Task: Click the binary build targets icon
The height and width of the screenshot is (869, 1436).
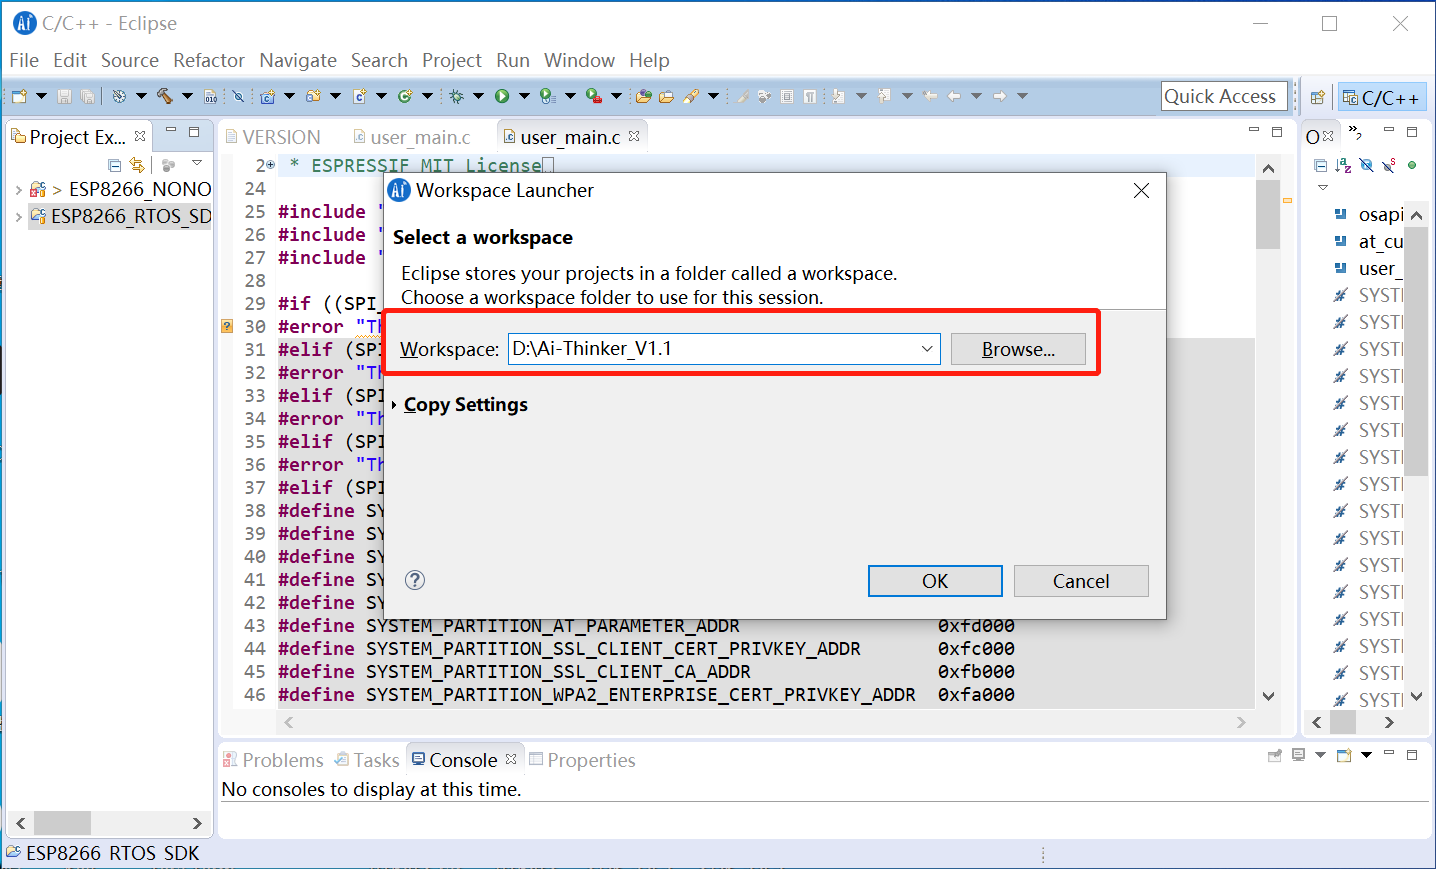Action: click(x=210, y=96)
